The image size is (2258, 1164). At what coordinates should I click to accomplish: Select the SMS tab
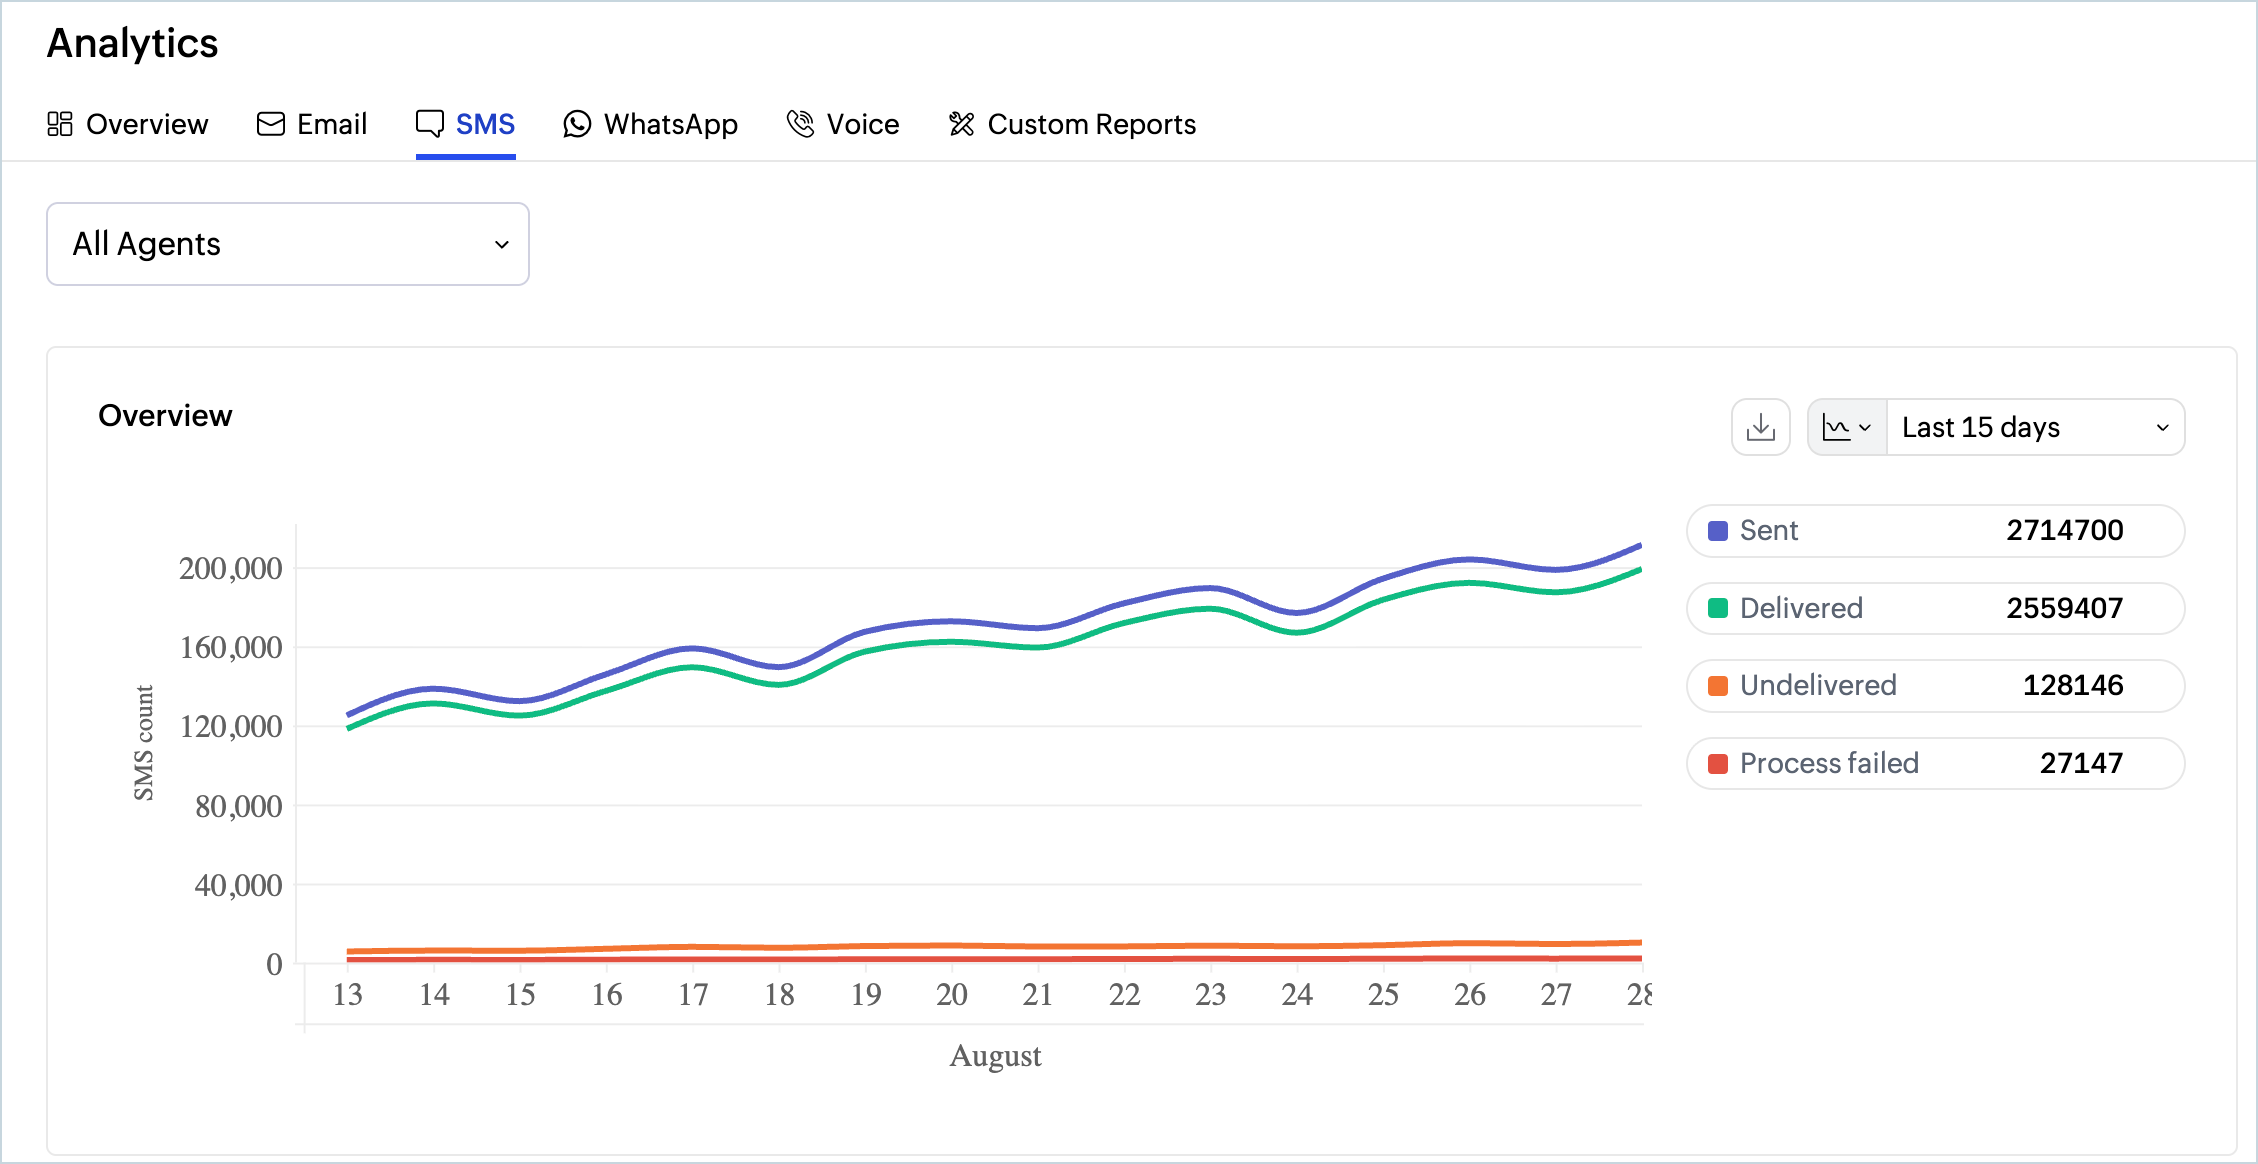465,124
